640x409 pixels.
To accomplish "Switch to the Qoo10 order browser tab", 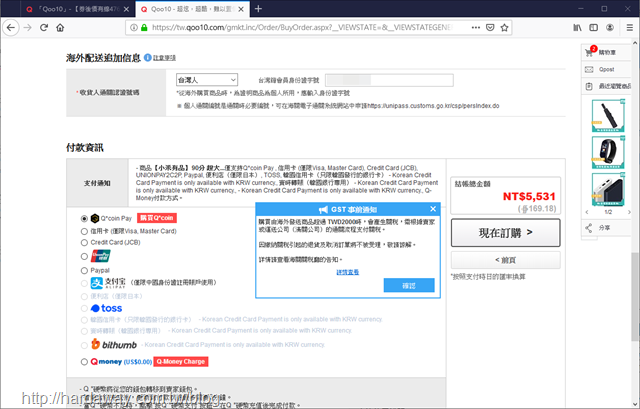I will pos(192,9).
